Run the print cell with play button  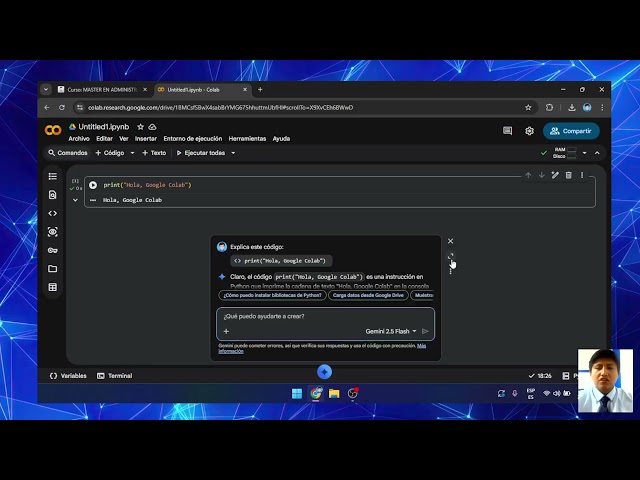(x=93, y=185)
